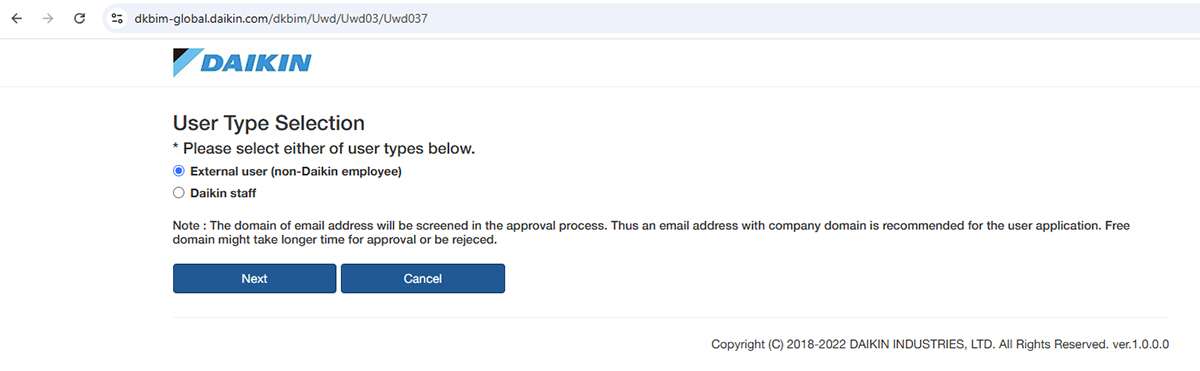The image size is (1200, 371).
Task: Choose the 'External user (non-Daikin employee)' label
Action: 296,172
